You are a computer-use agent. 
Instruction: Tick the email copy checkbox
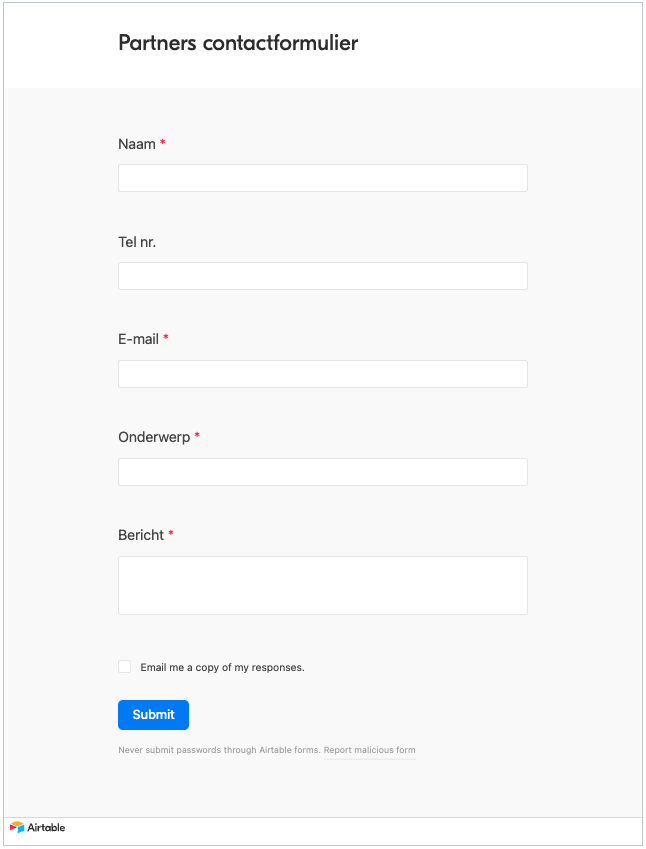[x=125, y=667]
